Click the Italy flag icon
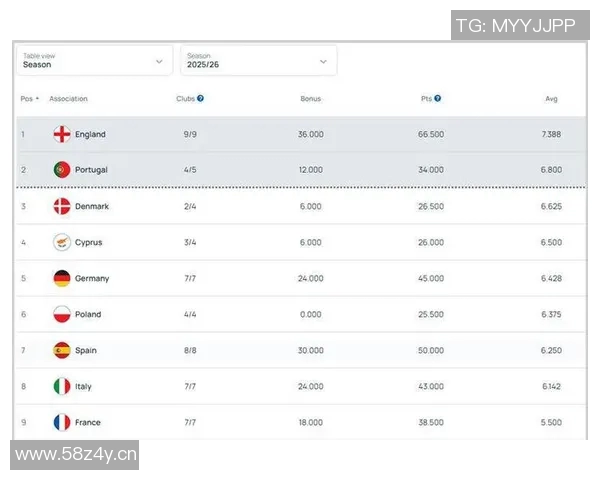 [x=62, y=386]
